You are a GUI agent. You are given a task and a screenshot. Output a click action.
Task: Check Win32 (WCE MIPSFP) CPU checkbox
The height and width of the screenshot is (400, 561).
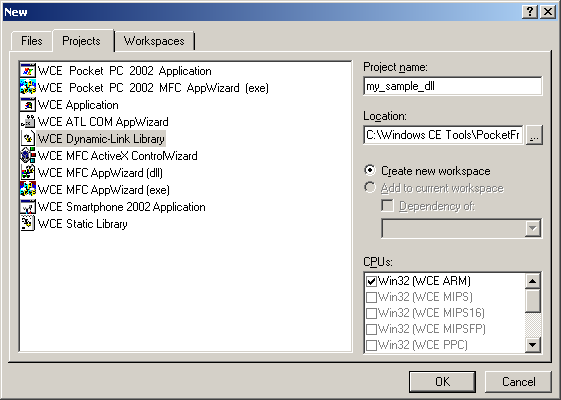(371, 329)
